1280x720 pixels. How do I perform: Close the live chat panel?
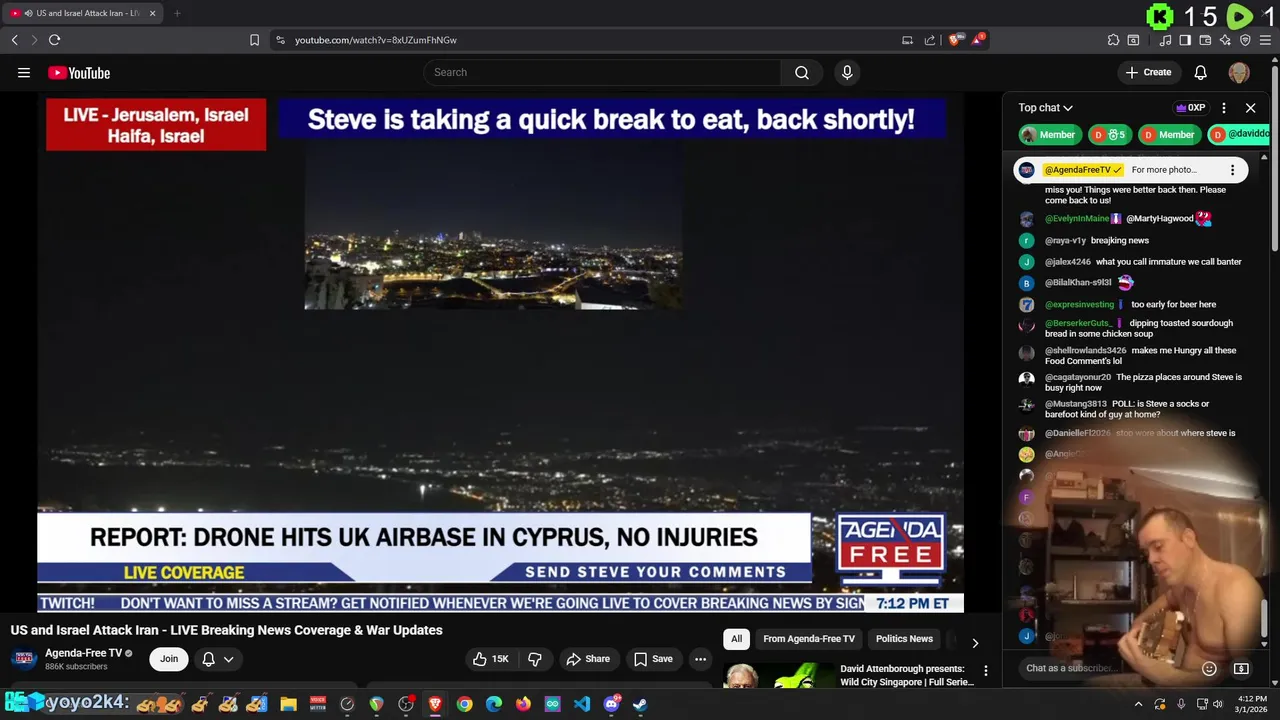point(1250,108)
